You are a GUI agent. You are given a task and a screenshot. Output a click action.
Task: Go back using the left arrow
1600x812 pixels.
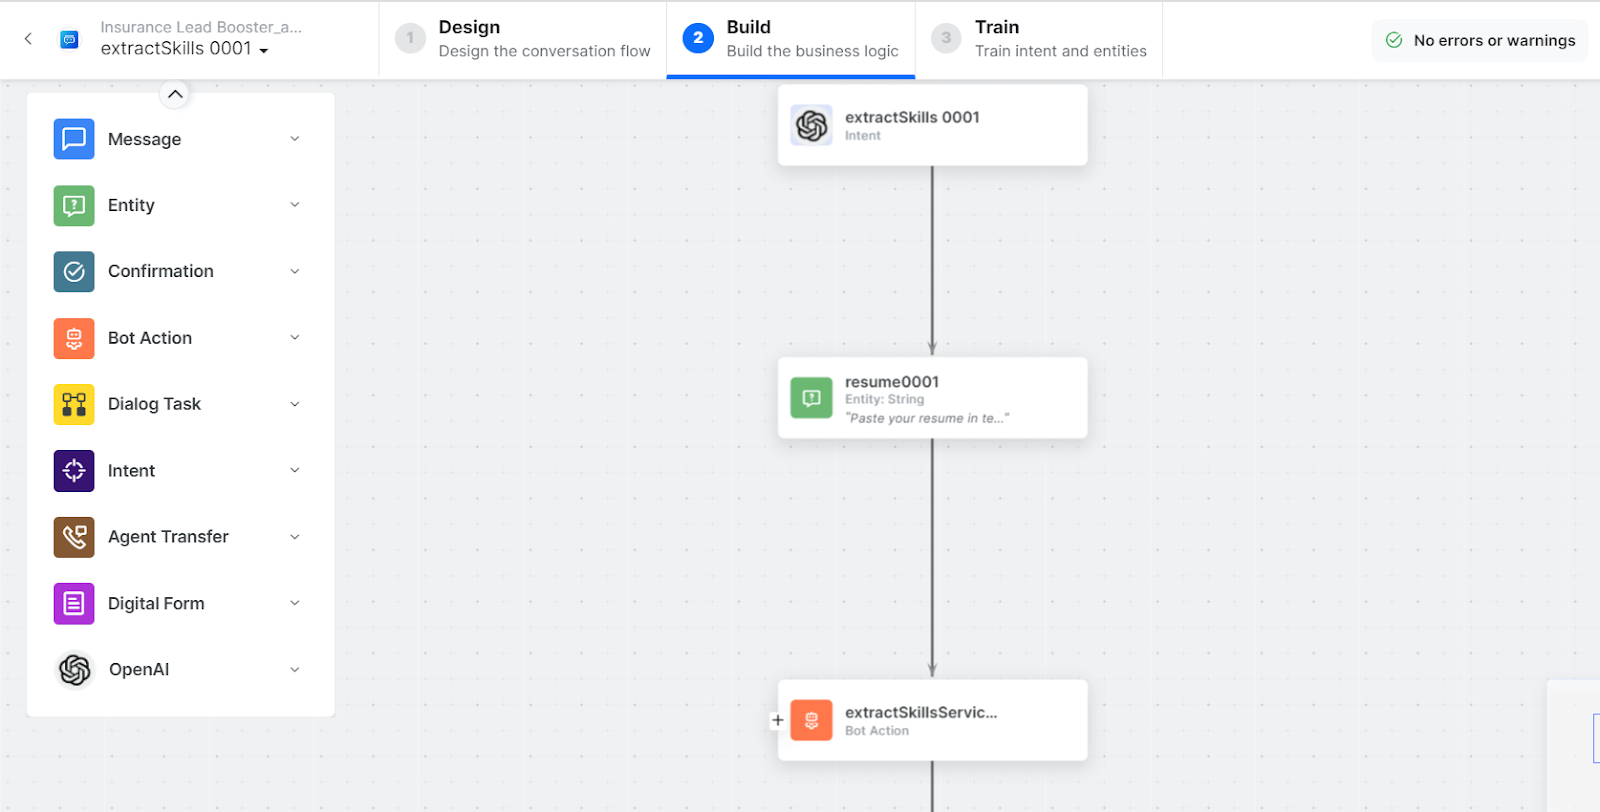[28, 39]
